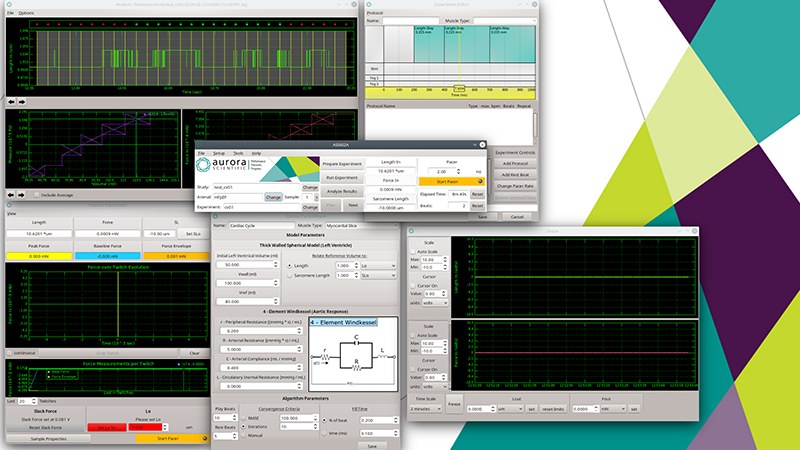Viewport: 800px width, 450px height.
Task: Open the Options menu in the analysis window
Action: coord(26,13)
